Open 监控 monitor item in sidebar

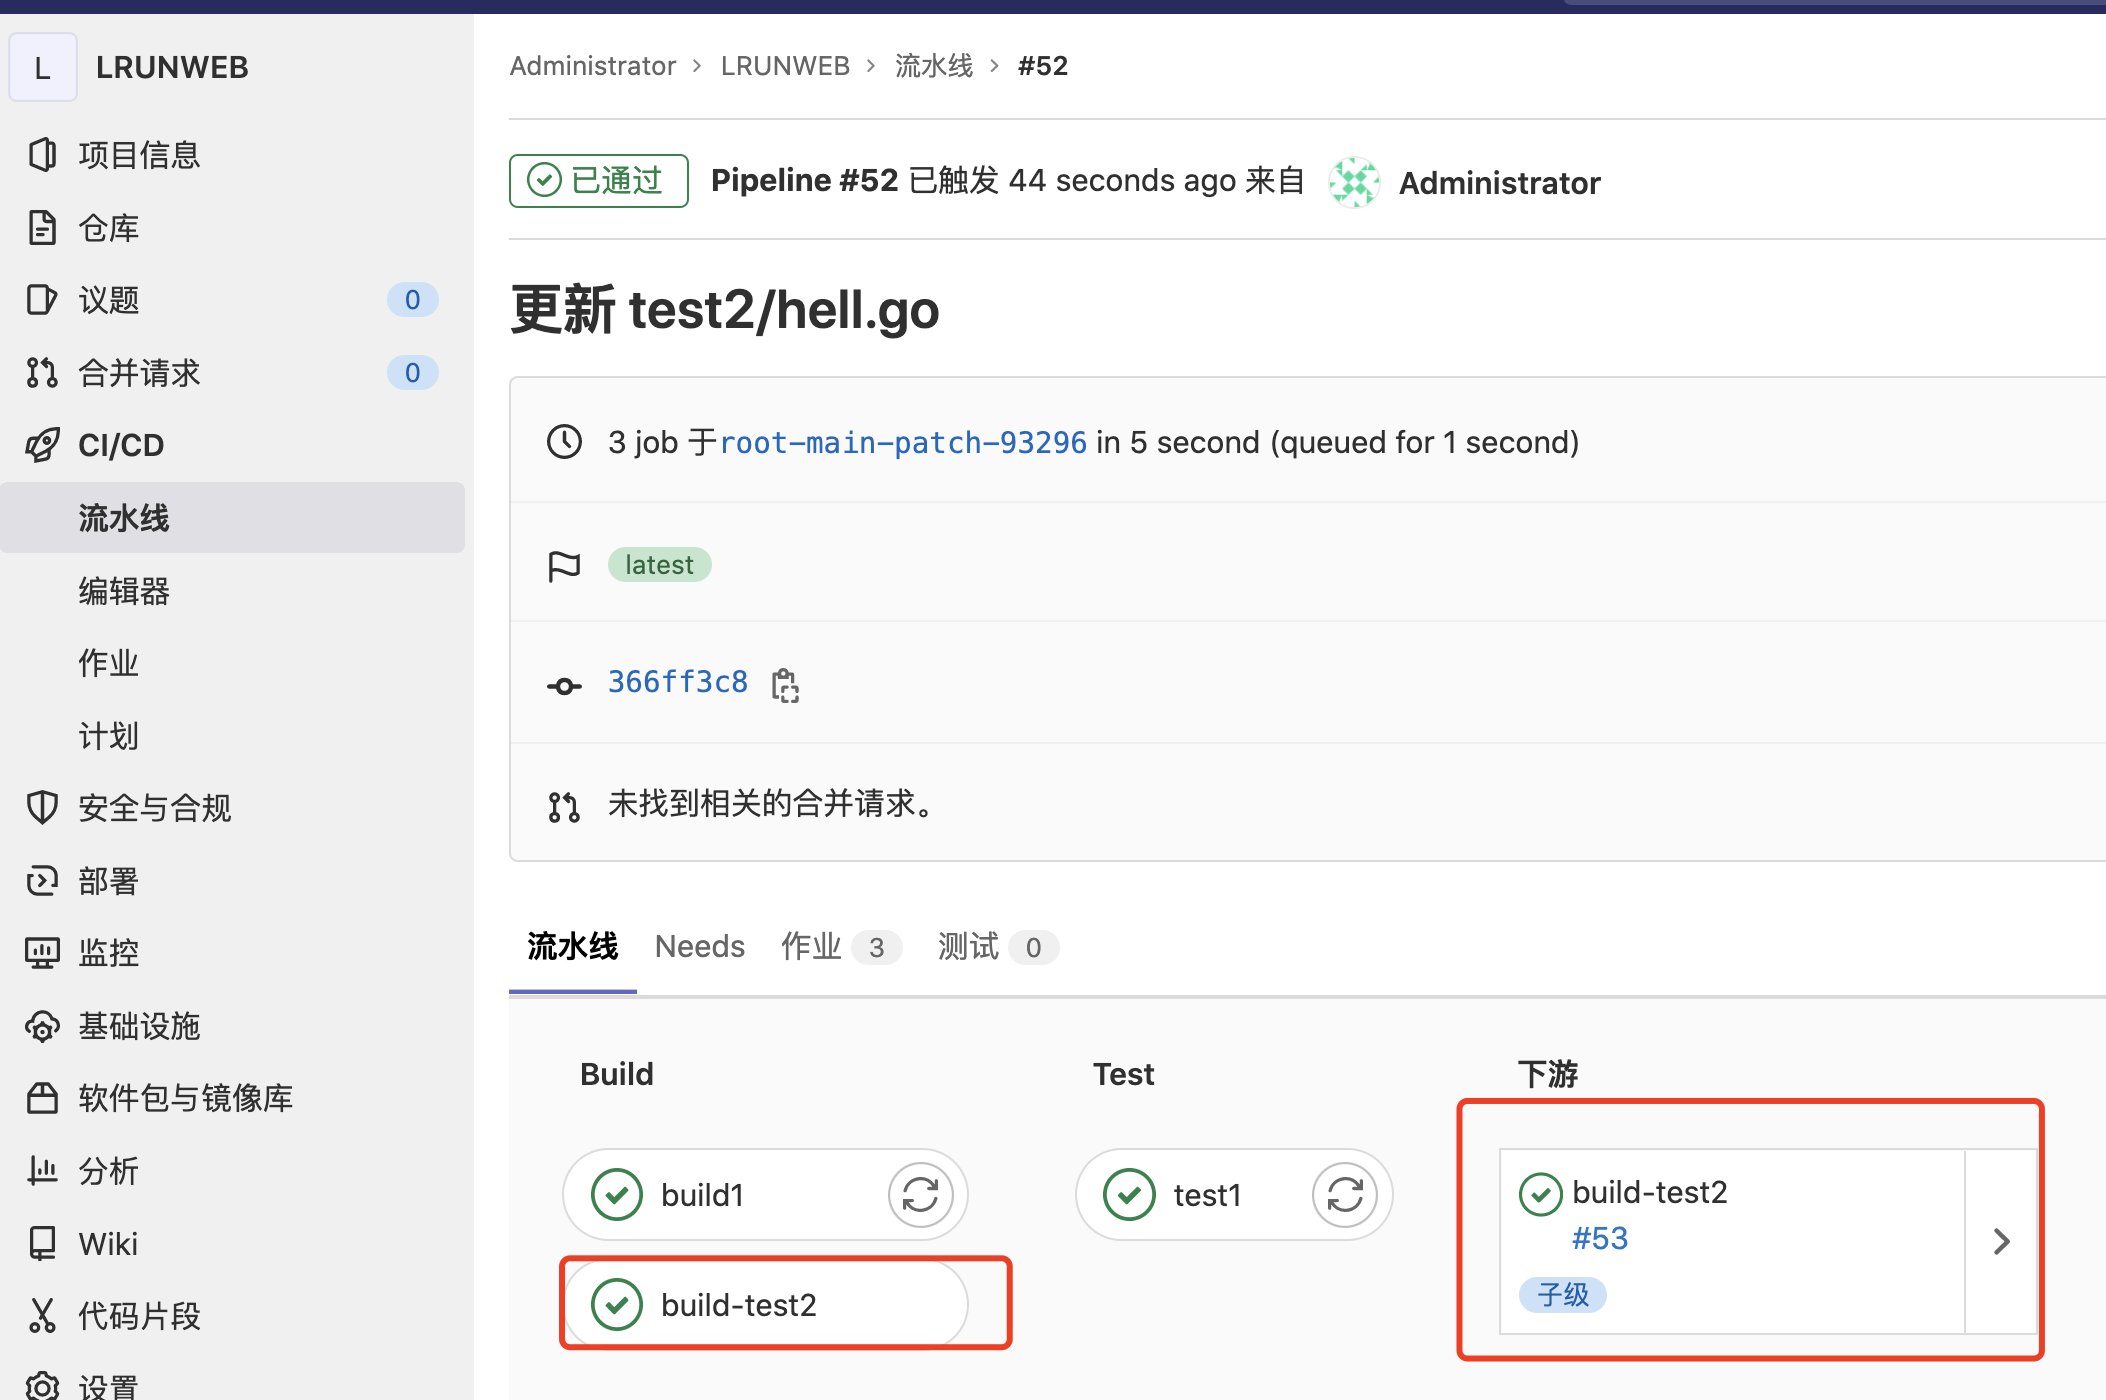click(108, 953)
